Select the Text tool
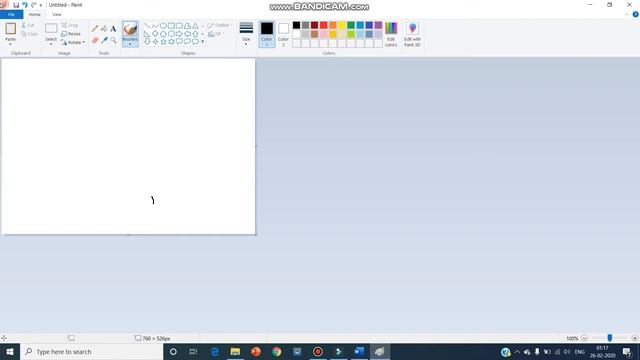Viewport: 640px width, 360px height. [x=113, y=29]
